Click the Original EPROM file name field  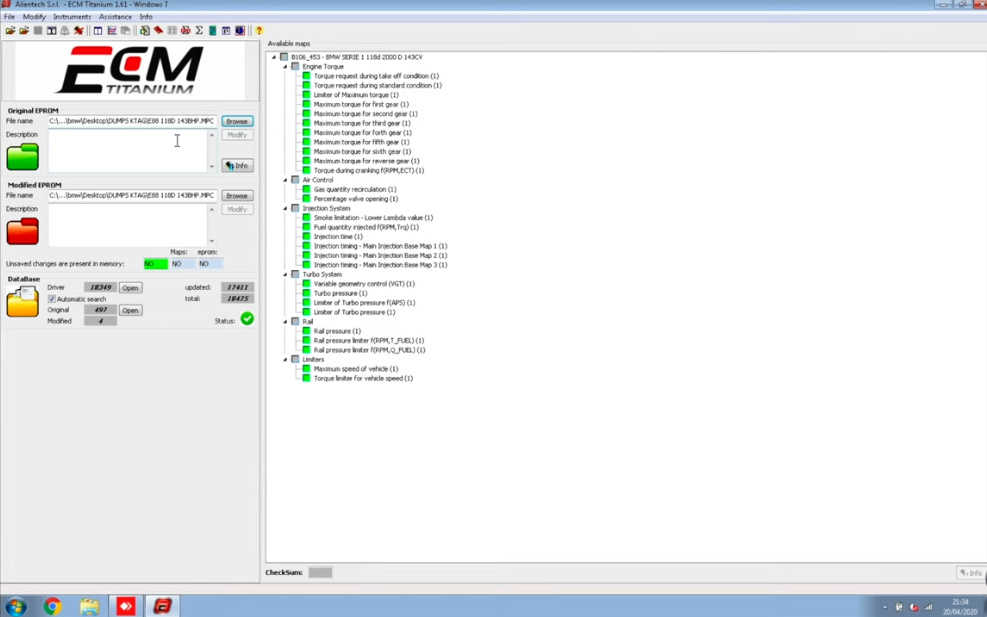pos(132,121)
